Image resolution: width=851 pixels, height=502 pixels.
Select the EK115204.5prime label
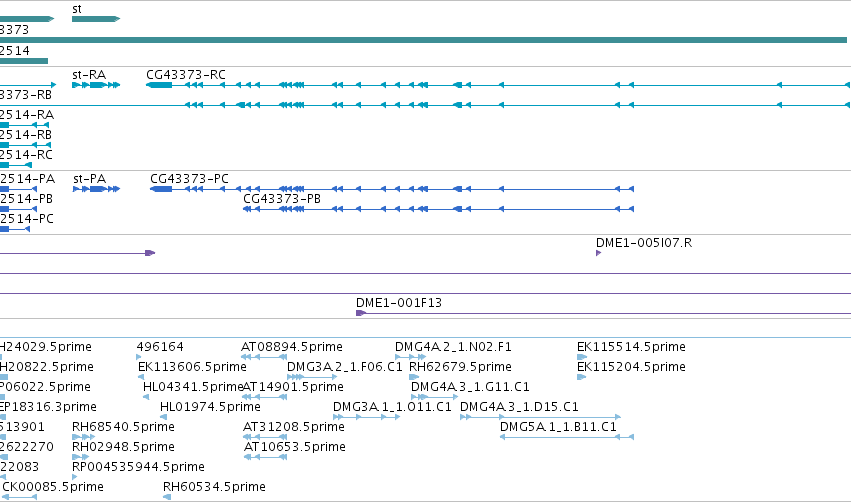(631, 367)
